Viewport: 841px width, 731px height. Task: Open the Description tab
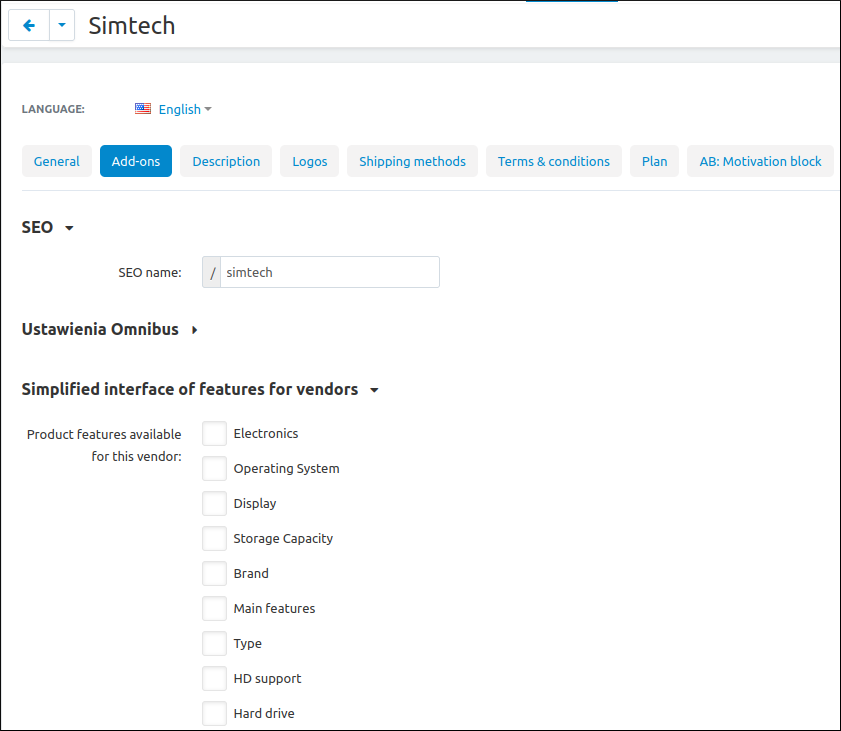point(226,161)
